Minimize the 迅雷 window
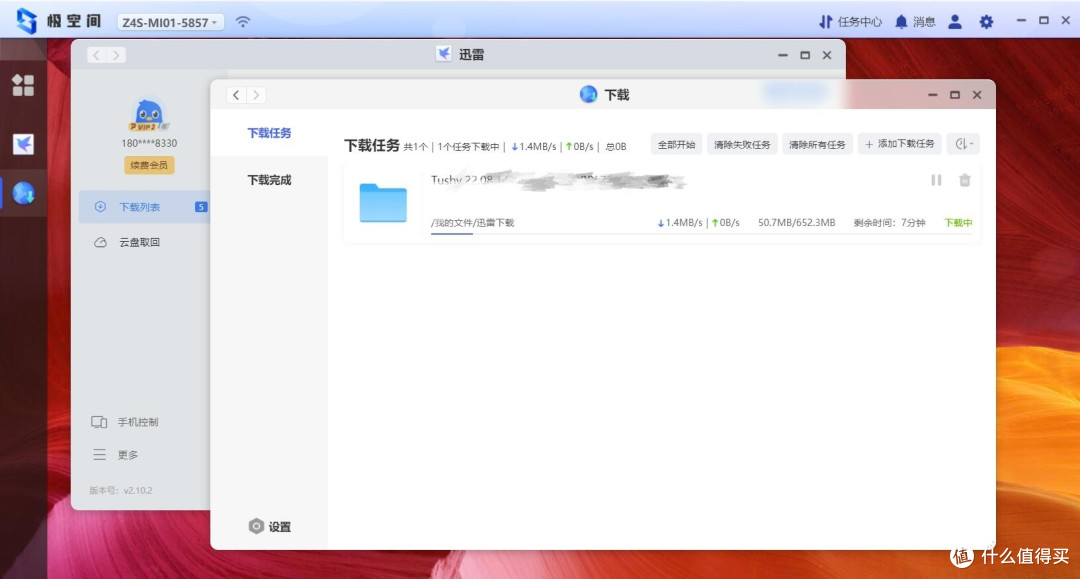This screenshot has width=1080, height=579. coord(782,55)
